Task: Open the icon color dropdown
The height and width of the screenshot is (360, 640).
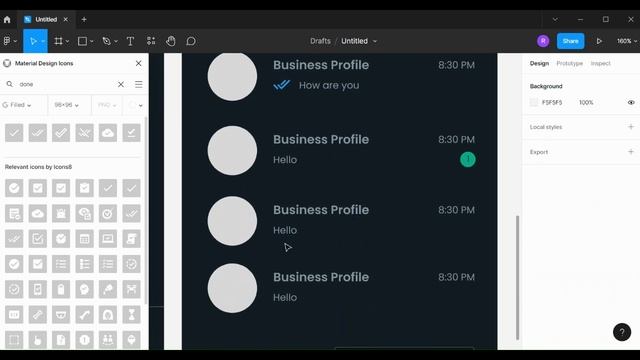Action: click(136, 105)
